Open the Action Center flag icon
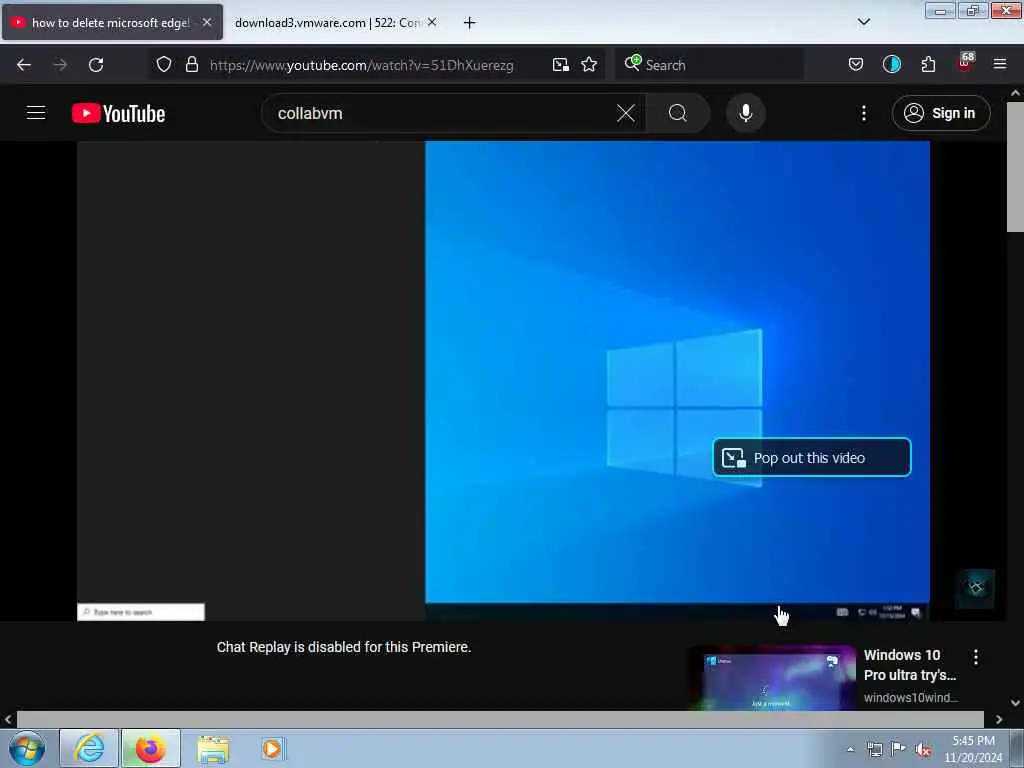Screen dimensions: 1024x768 pos(899,749)
